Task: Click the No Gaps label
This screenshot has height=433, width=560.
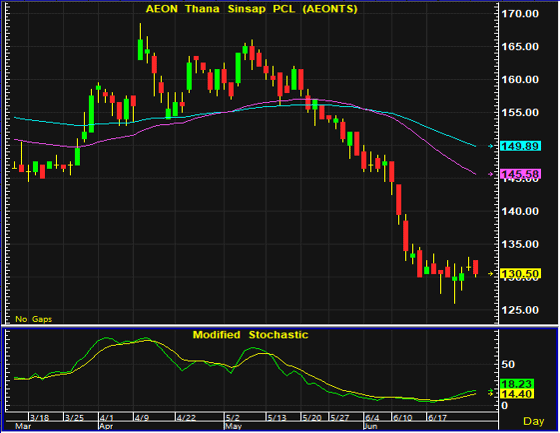Action: point(34,319)
